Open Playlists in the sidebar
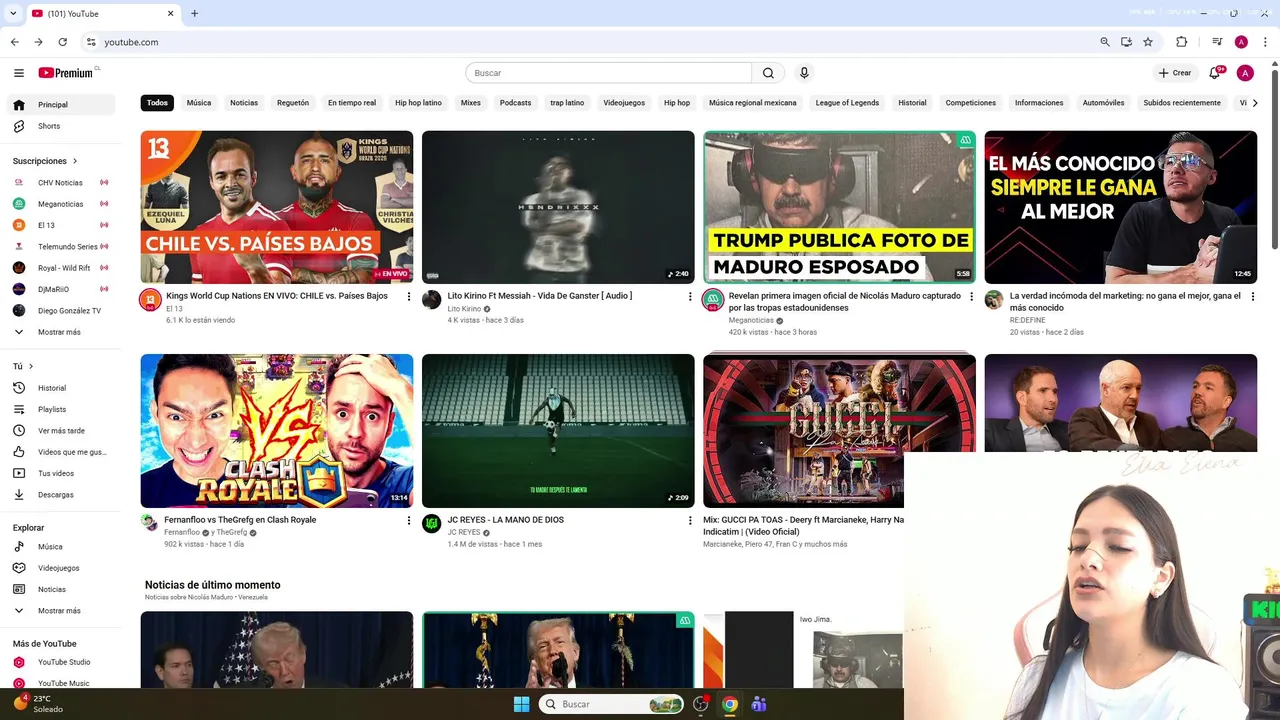 click(60, 409)
